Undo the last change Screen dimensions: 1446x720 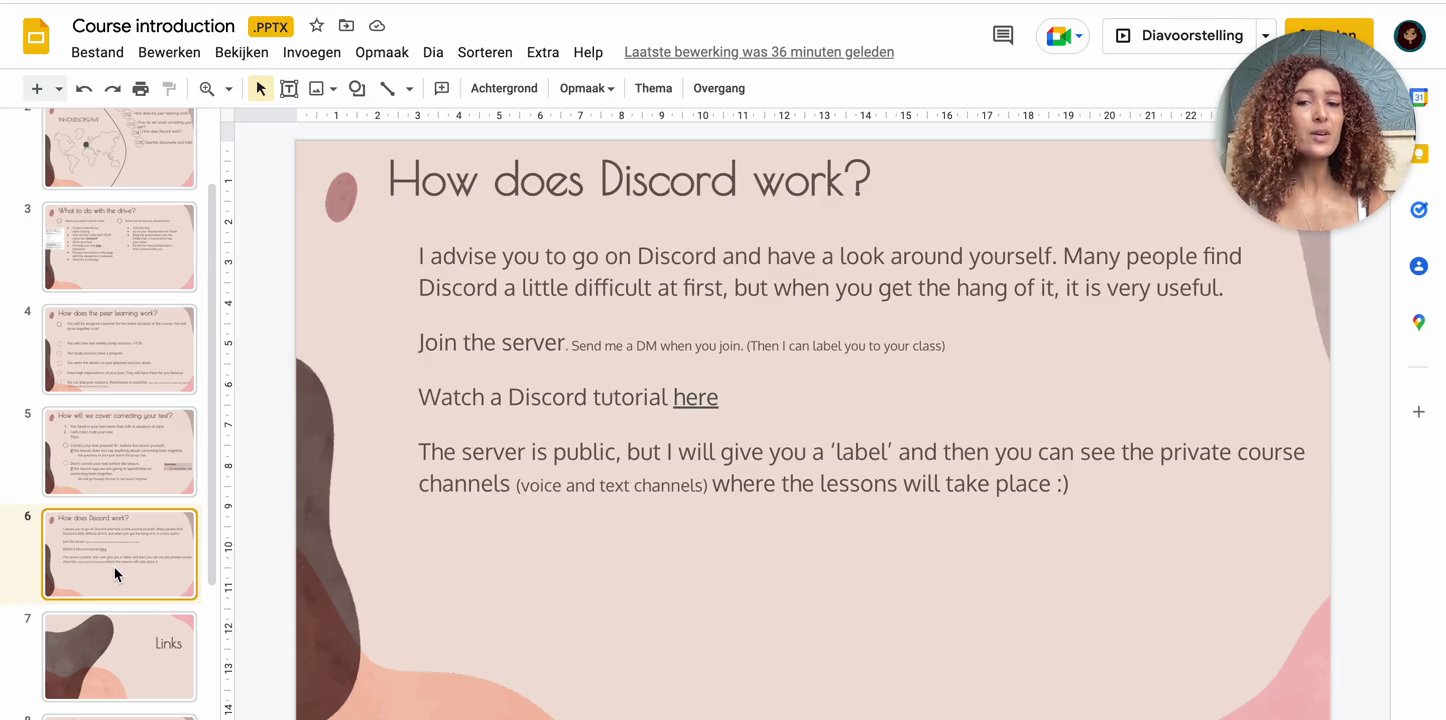[84, 88]
